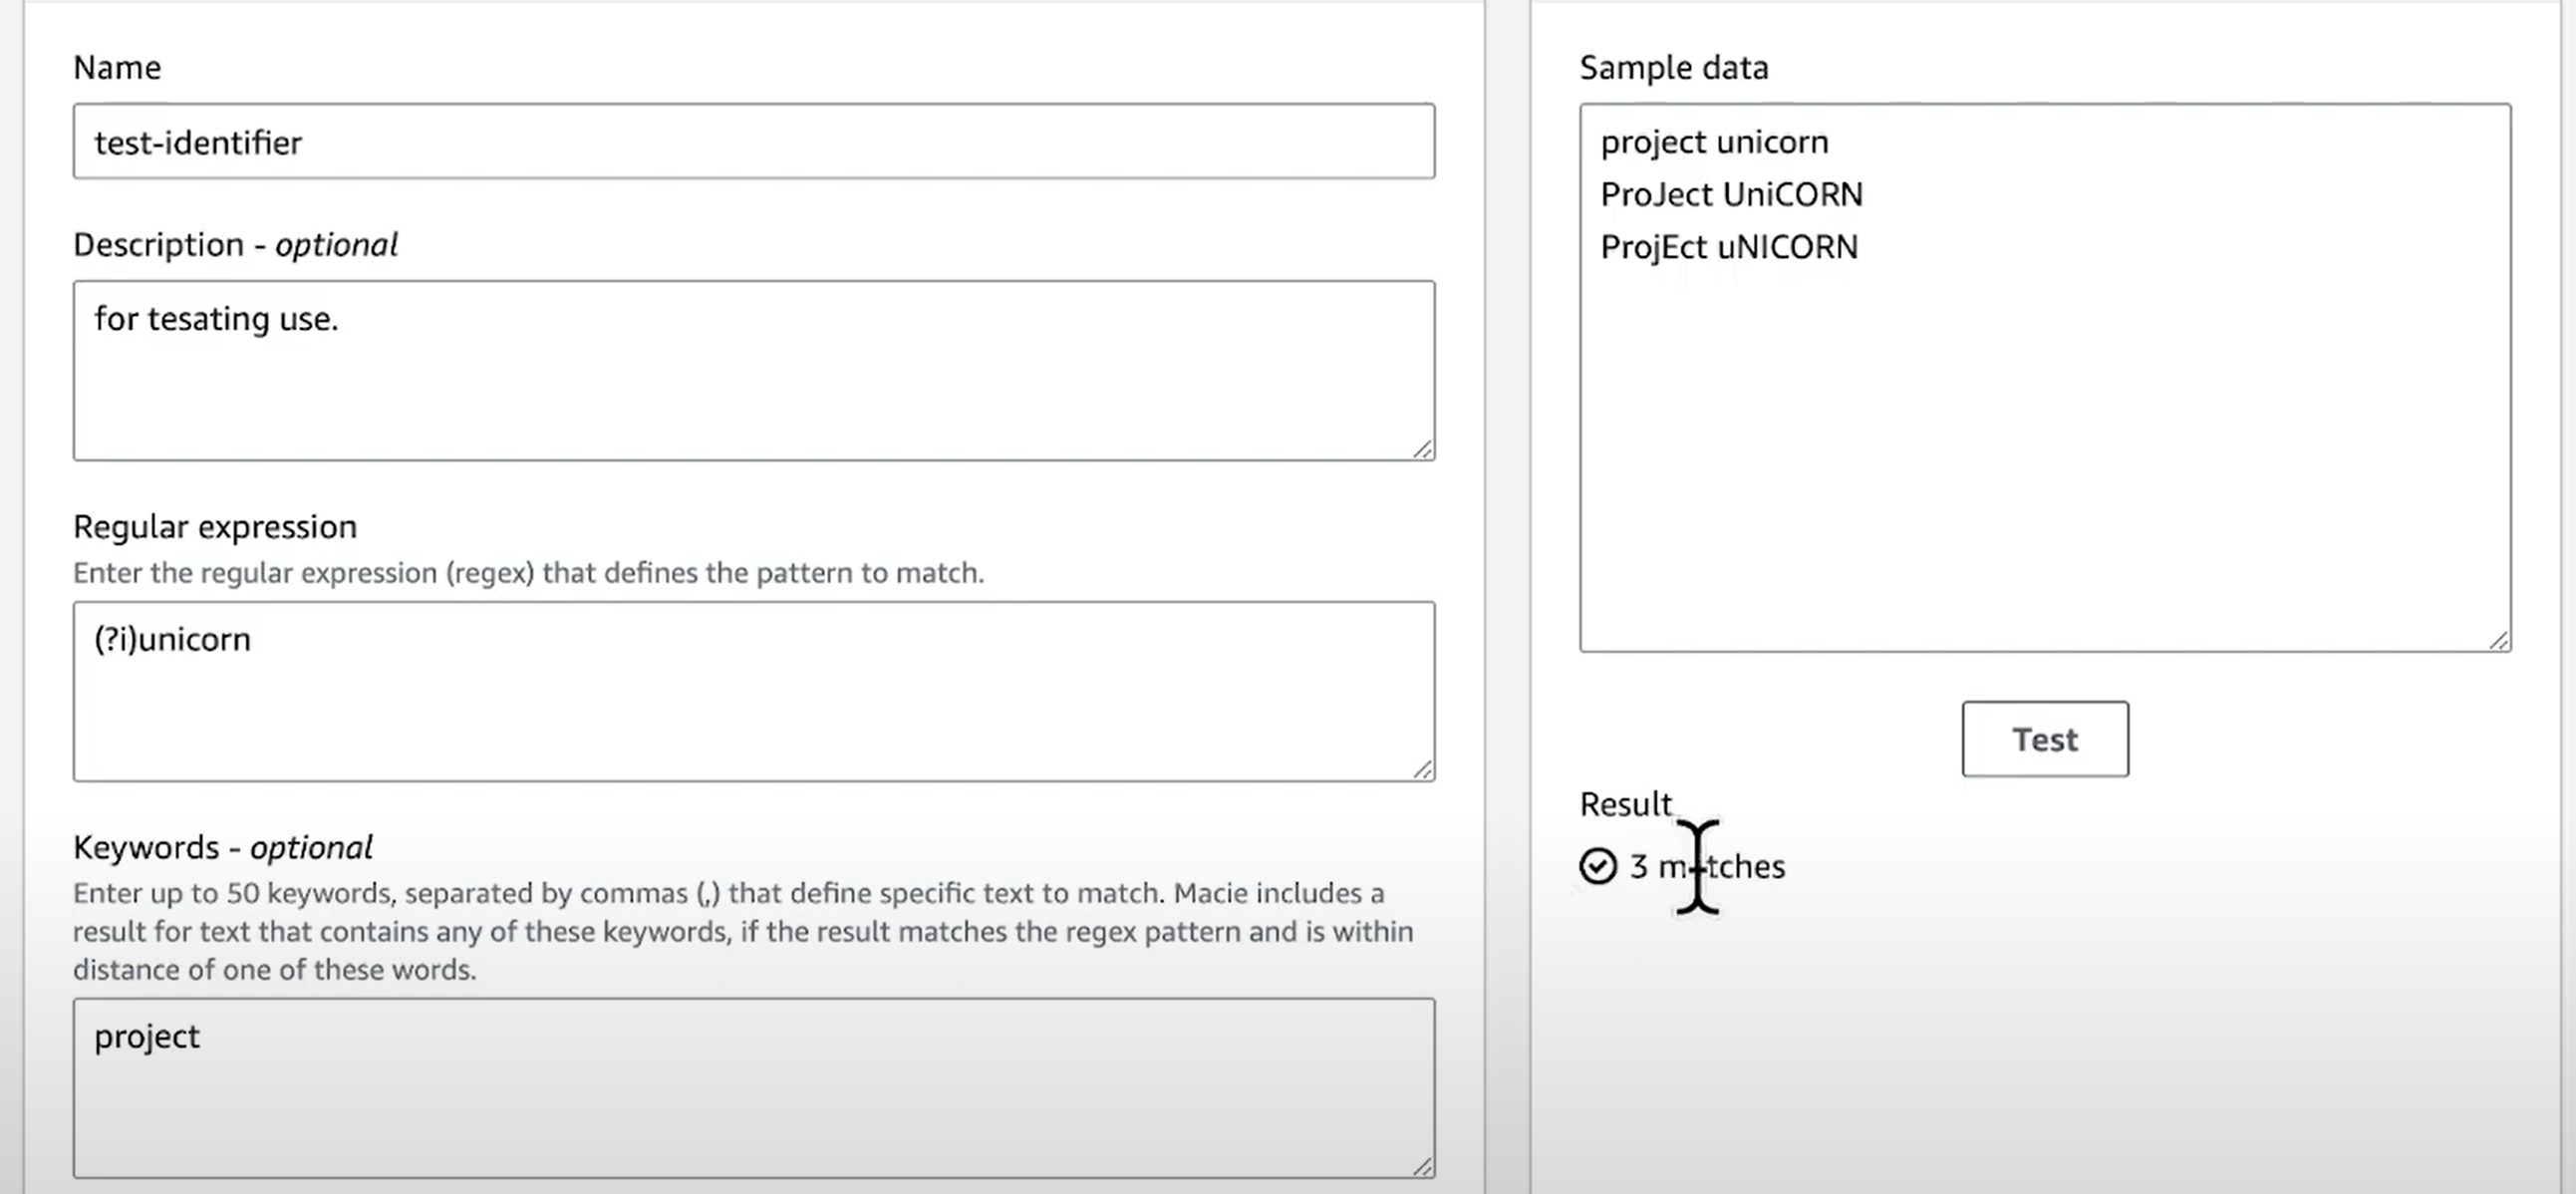Click the resize handle of Sample data area
Viewport: 2576px width, 1194px height.
click(x=2499, y=640)
